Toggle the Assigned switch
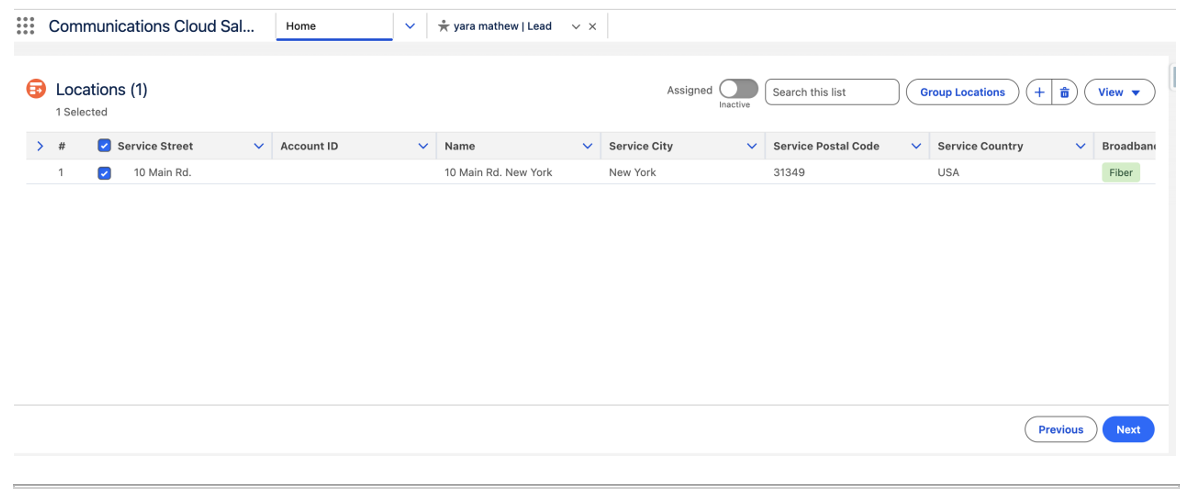The width and height of the screenshot is (1192, 496). click(738, 89)
